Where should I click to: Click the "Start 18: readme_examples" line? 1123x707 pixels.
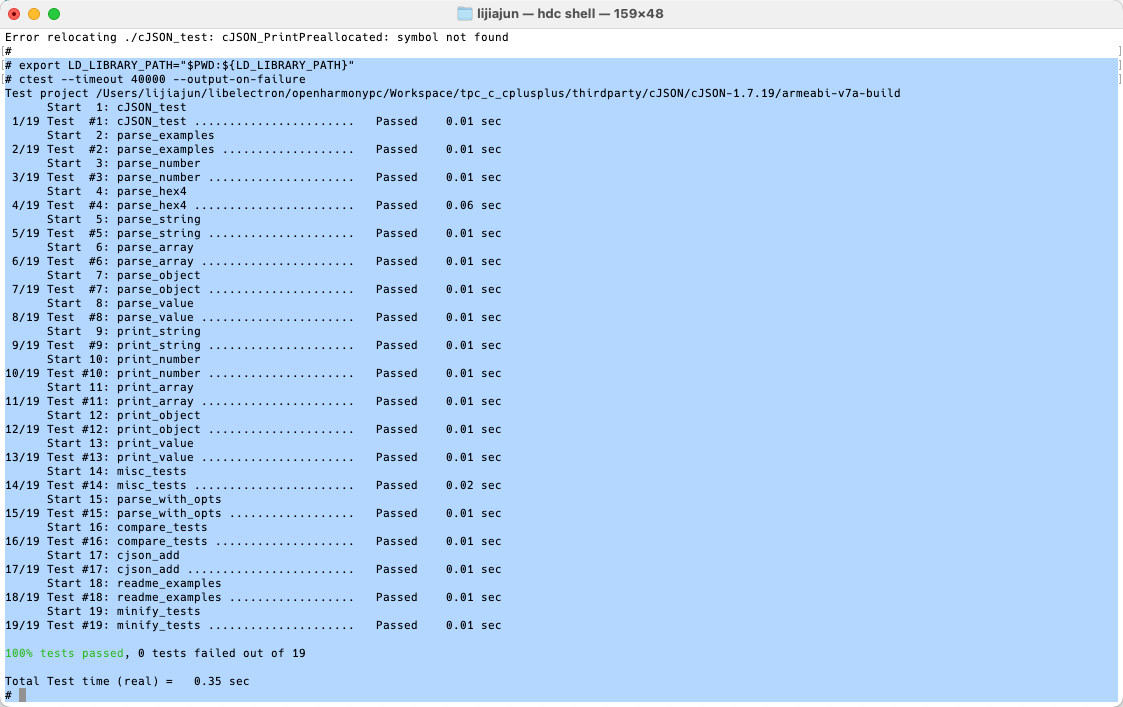(134, 583)
